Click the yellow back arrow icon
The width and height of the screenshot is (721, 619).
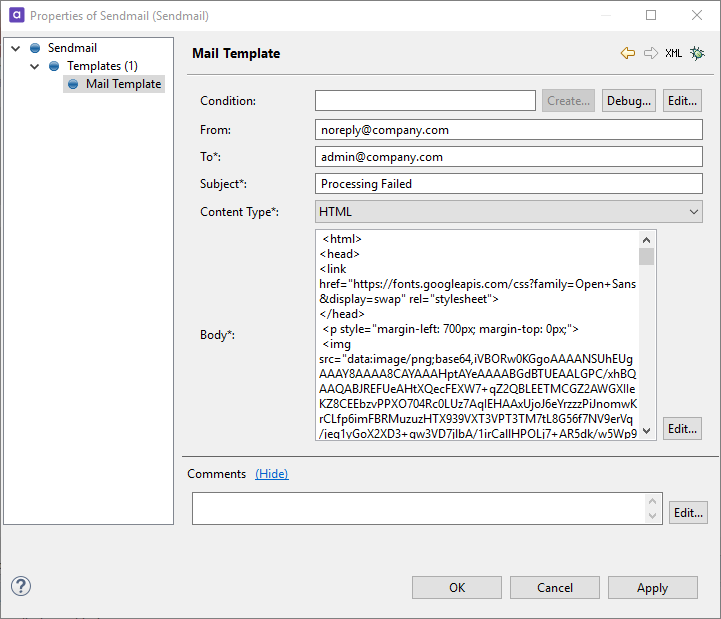(628, 53)
